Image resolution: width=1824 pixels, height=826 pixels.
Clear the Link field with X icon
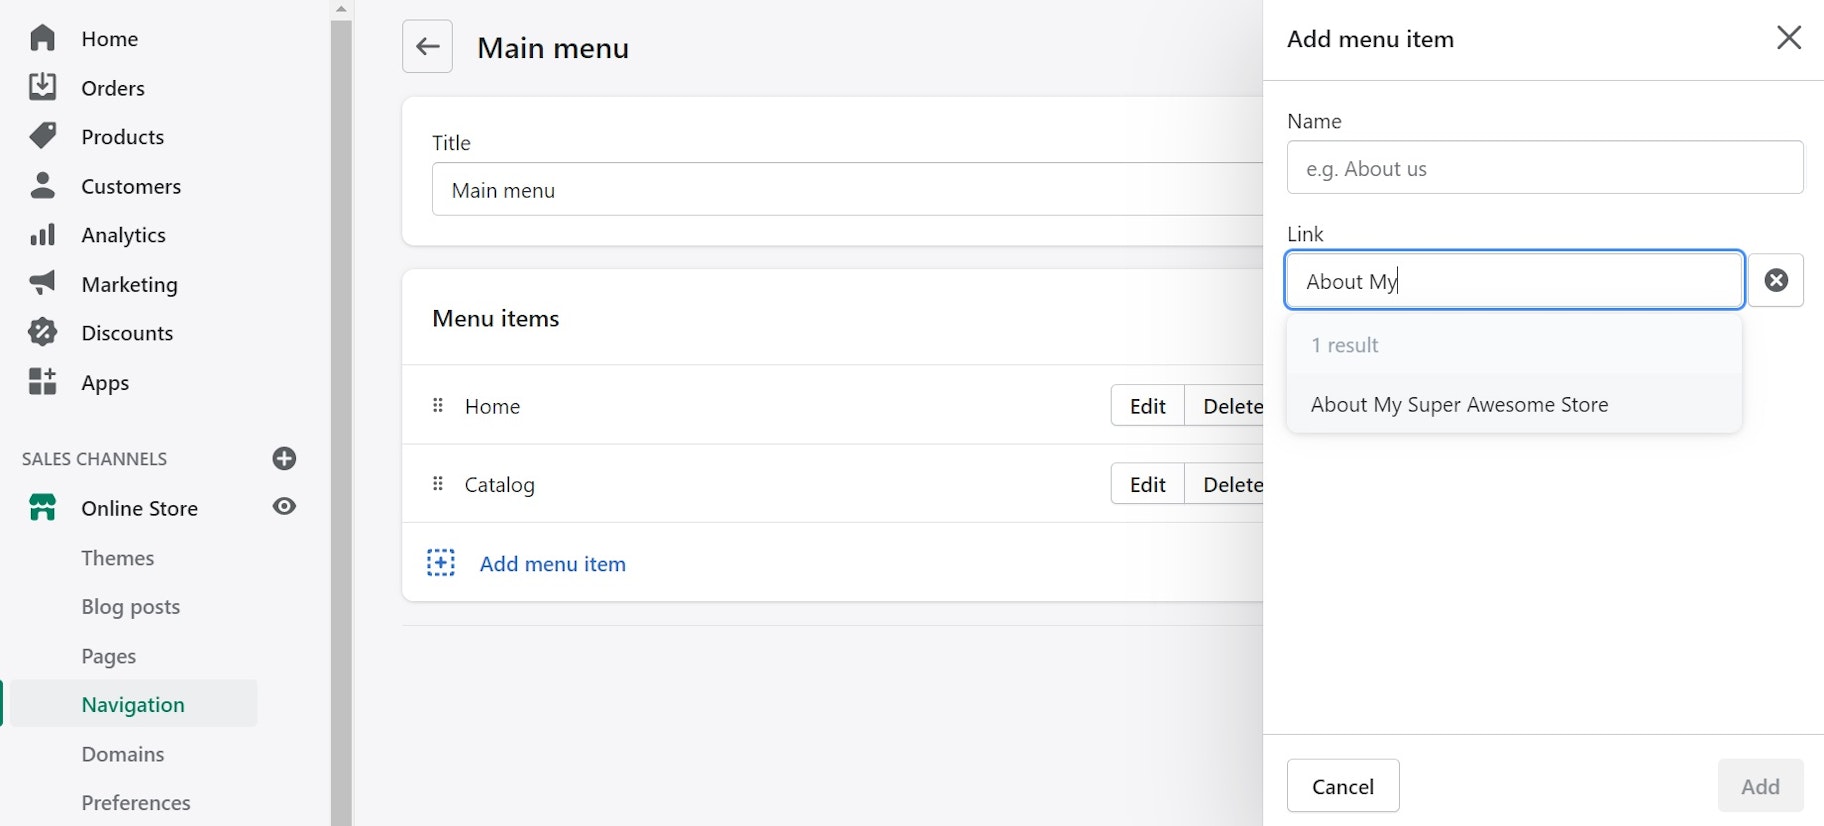(1776, 281)
